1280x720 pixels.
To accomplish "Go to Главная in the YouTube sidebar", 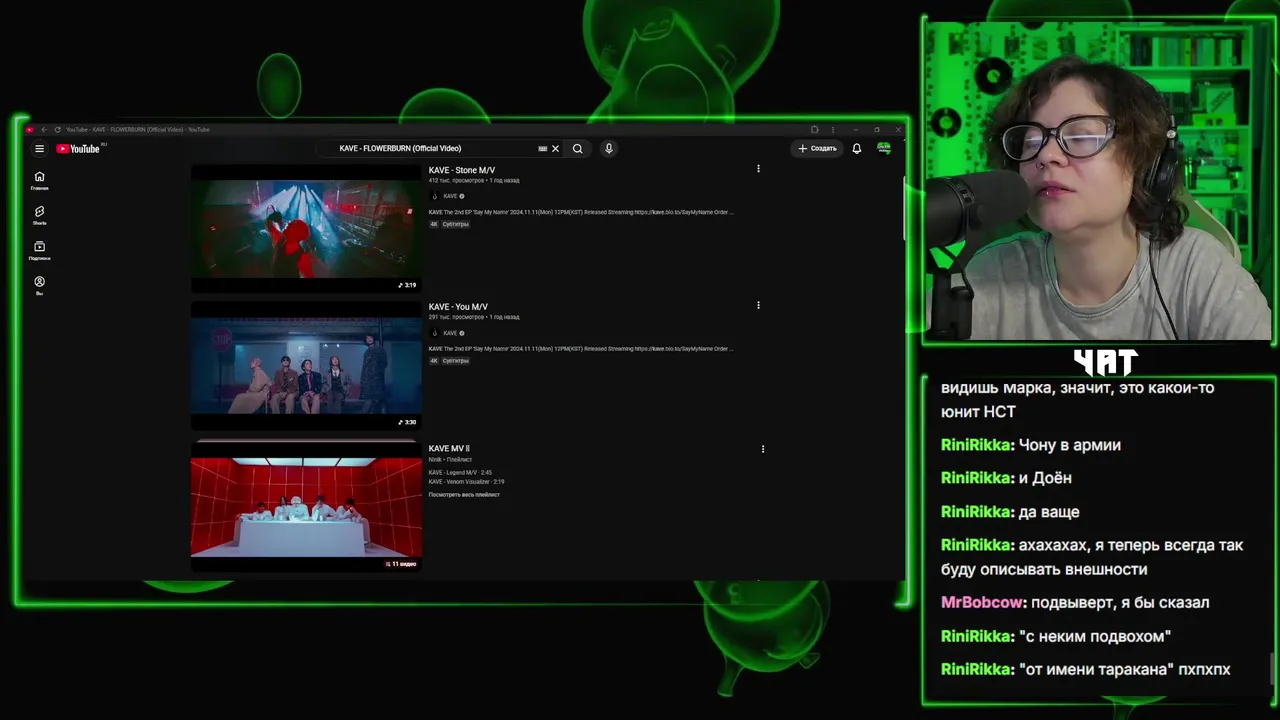I will [x=39, y=180].
